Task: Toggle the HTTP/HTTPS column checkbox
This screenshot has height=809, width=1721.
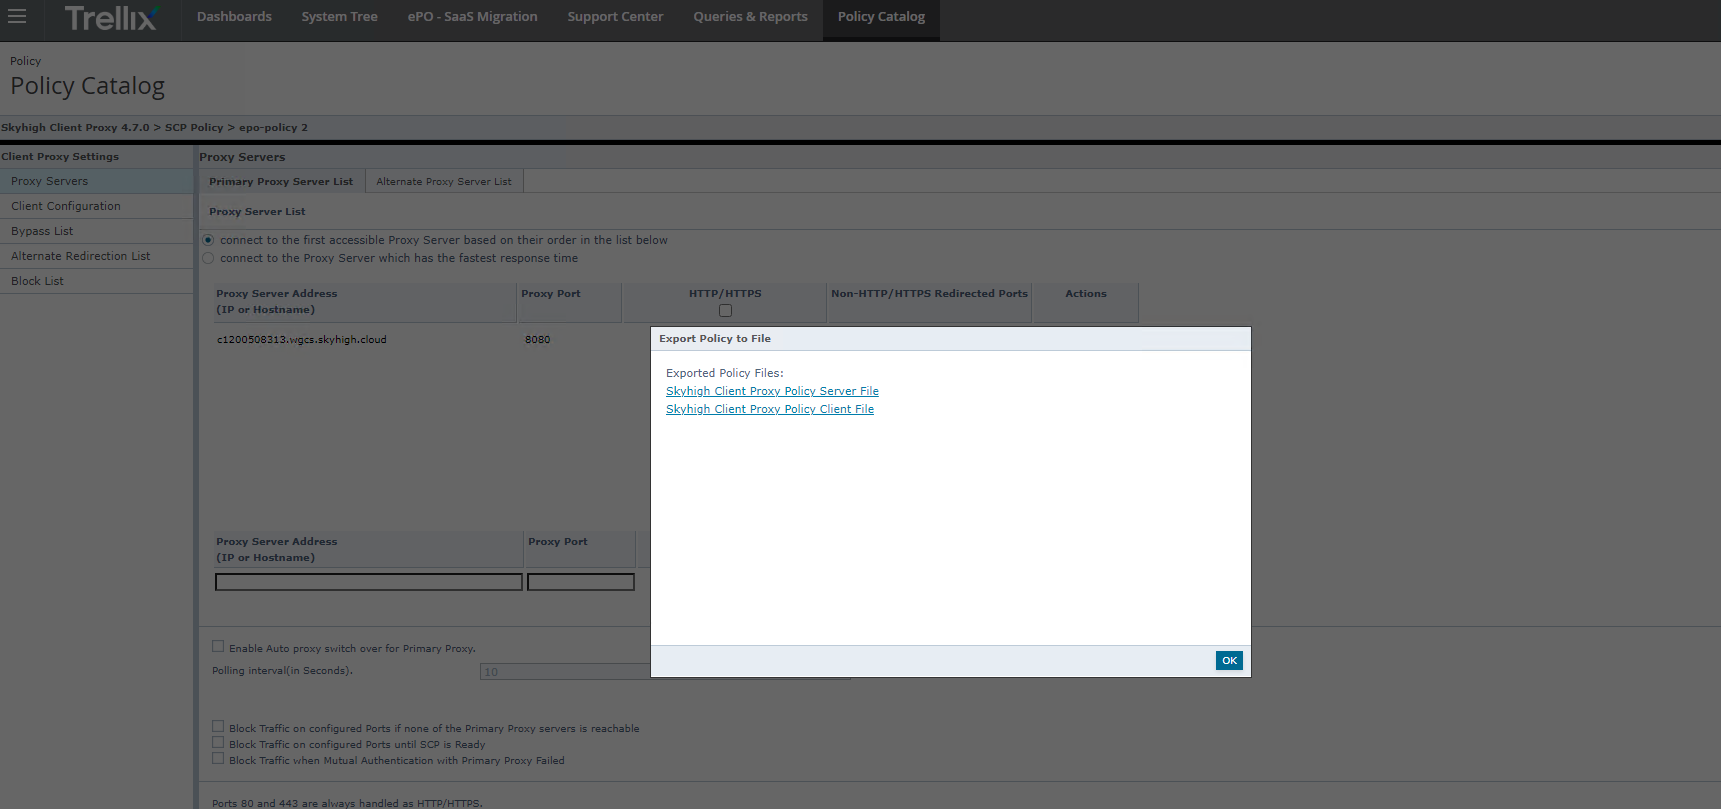Action: [725, 311]
